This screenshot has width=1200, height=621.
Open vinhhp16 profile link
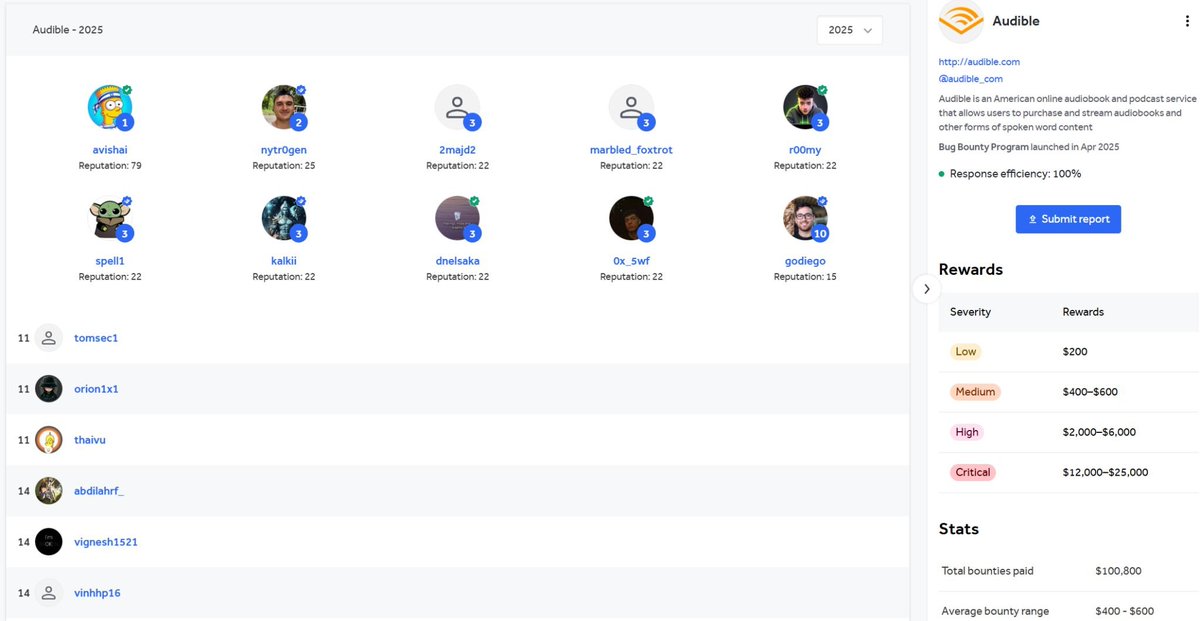pyautogui.click(x=97, y=593)
